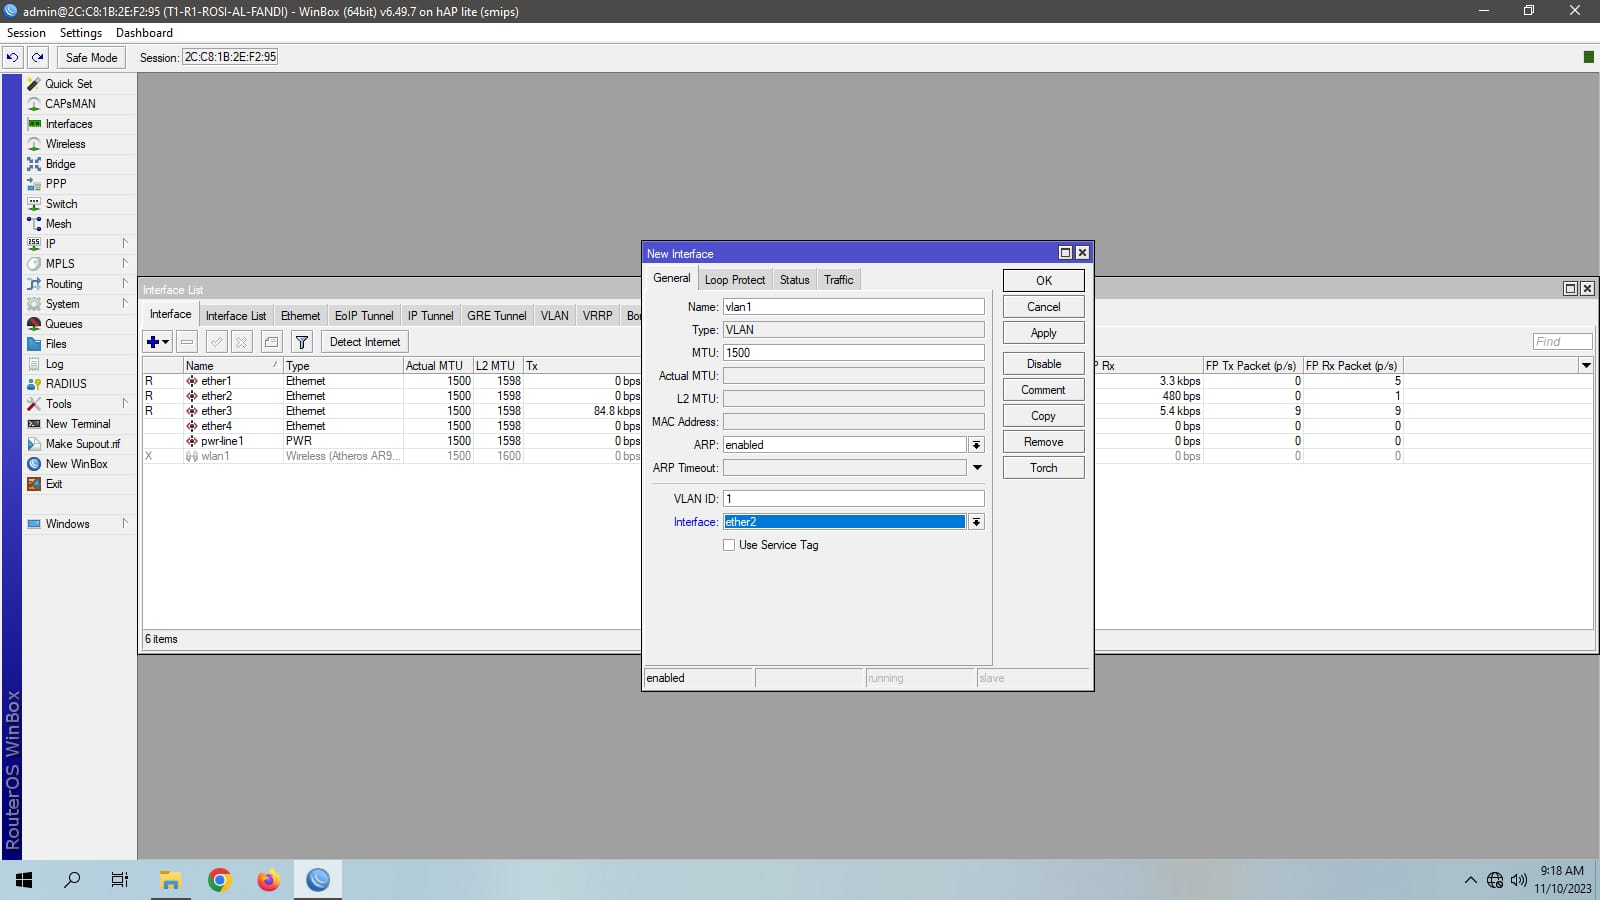Open the Add (plus) dropdown in Interface List
Screen dimensions: 1600x900
click(x=158, y=342)
